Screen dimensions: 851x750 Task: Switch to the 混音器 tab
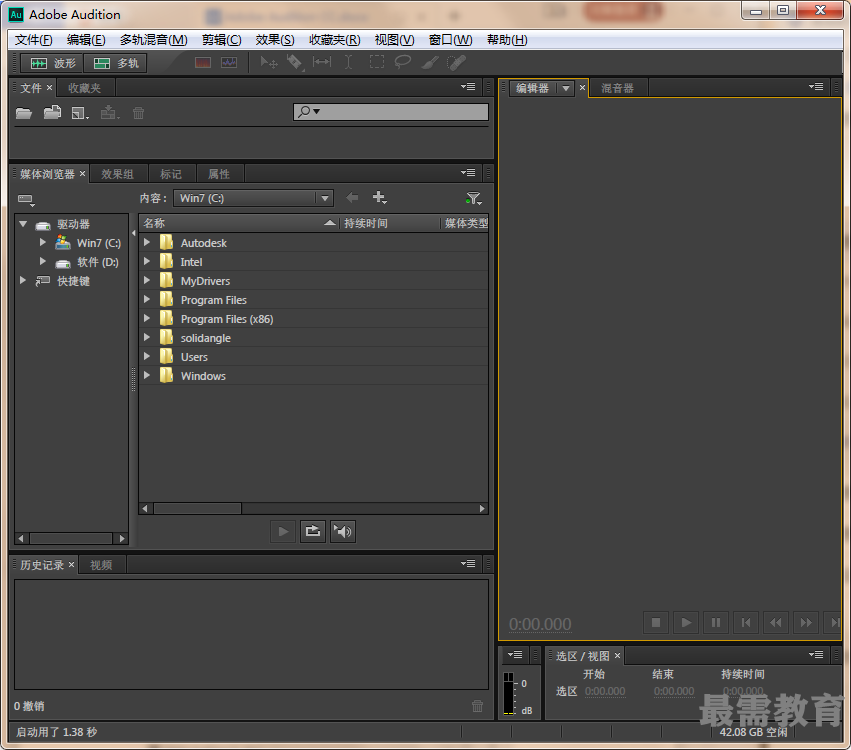(x=618, y=88)
